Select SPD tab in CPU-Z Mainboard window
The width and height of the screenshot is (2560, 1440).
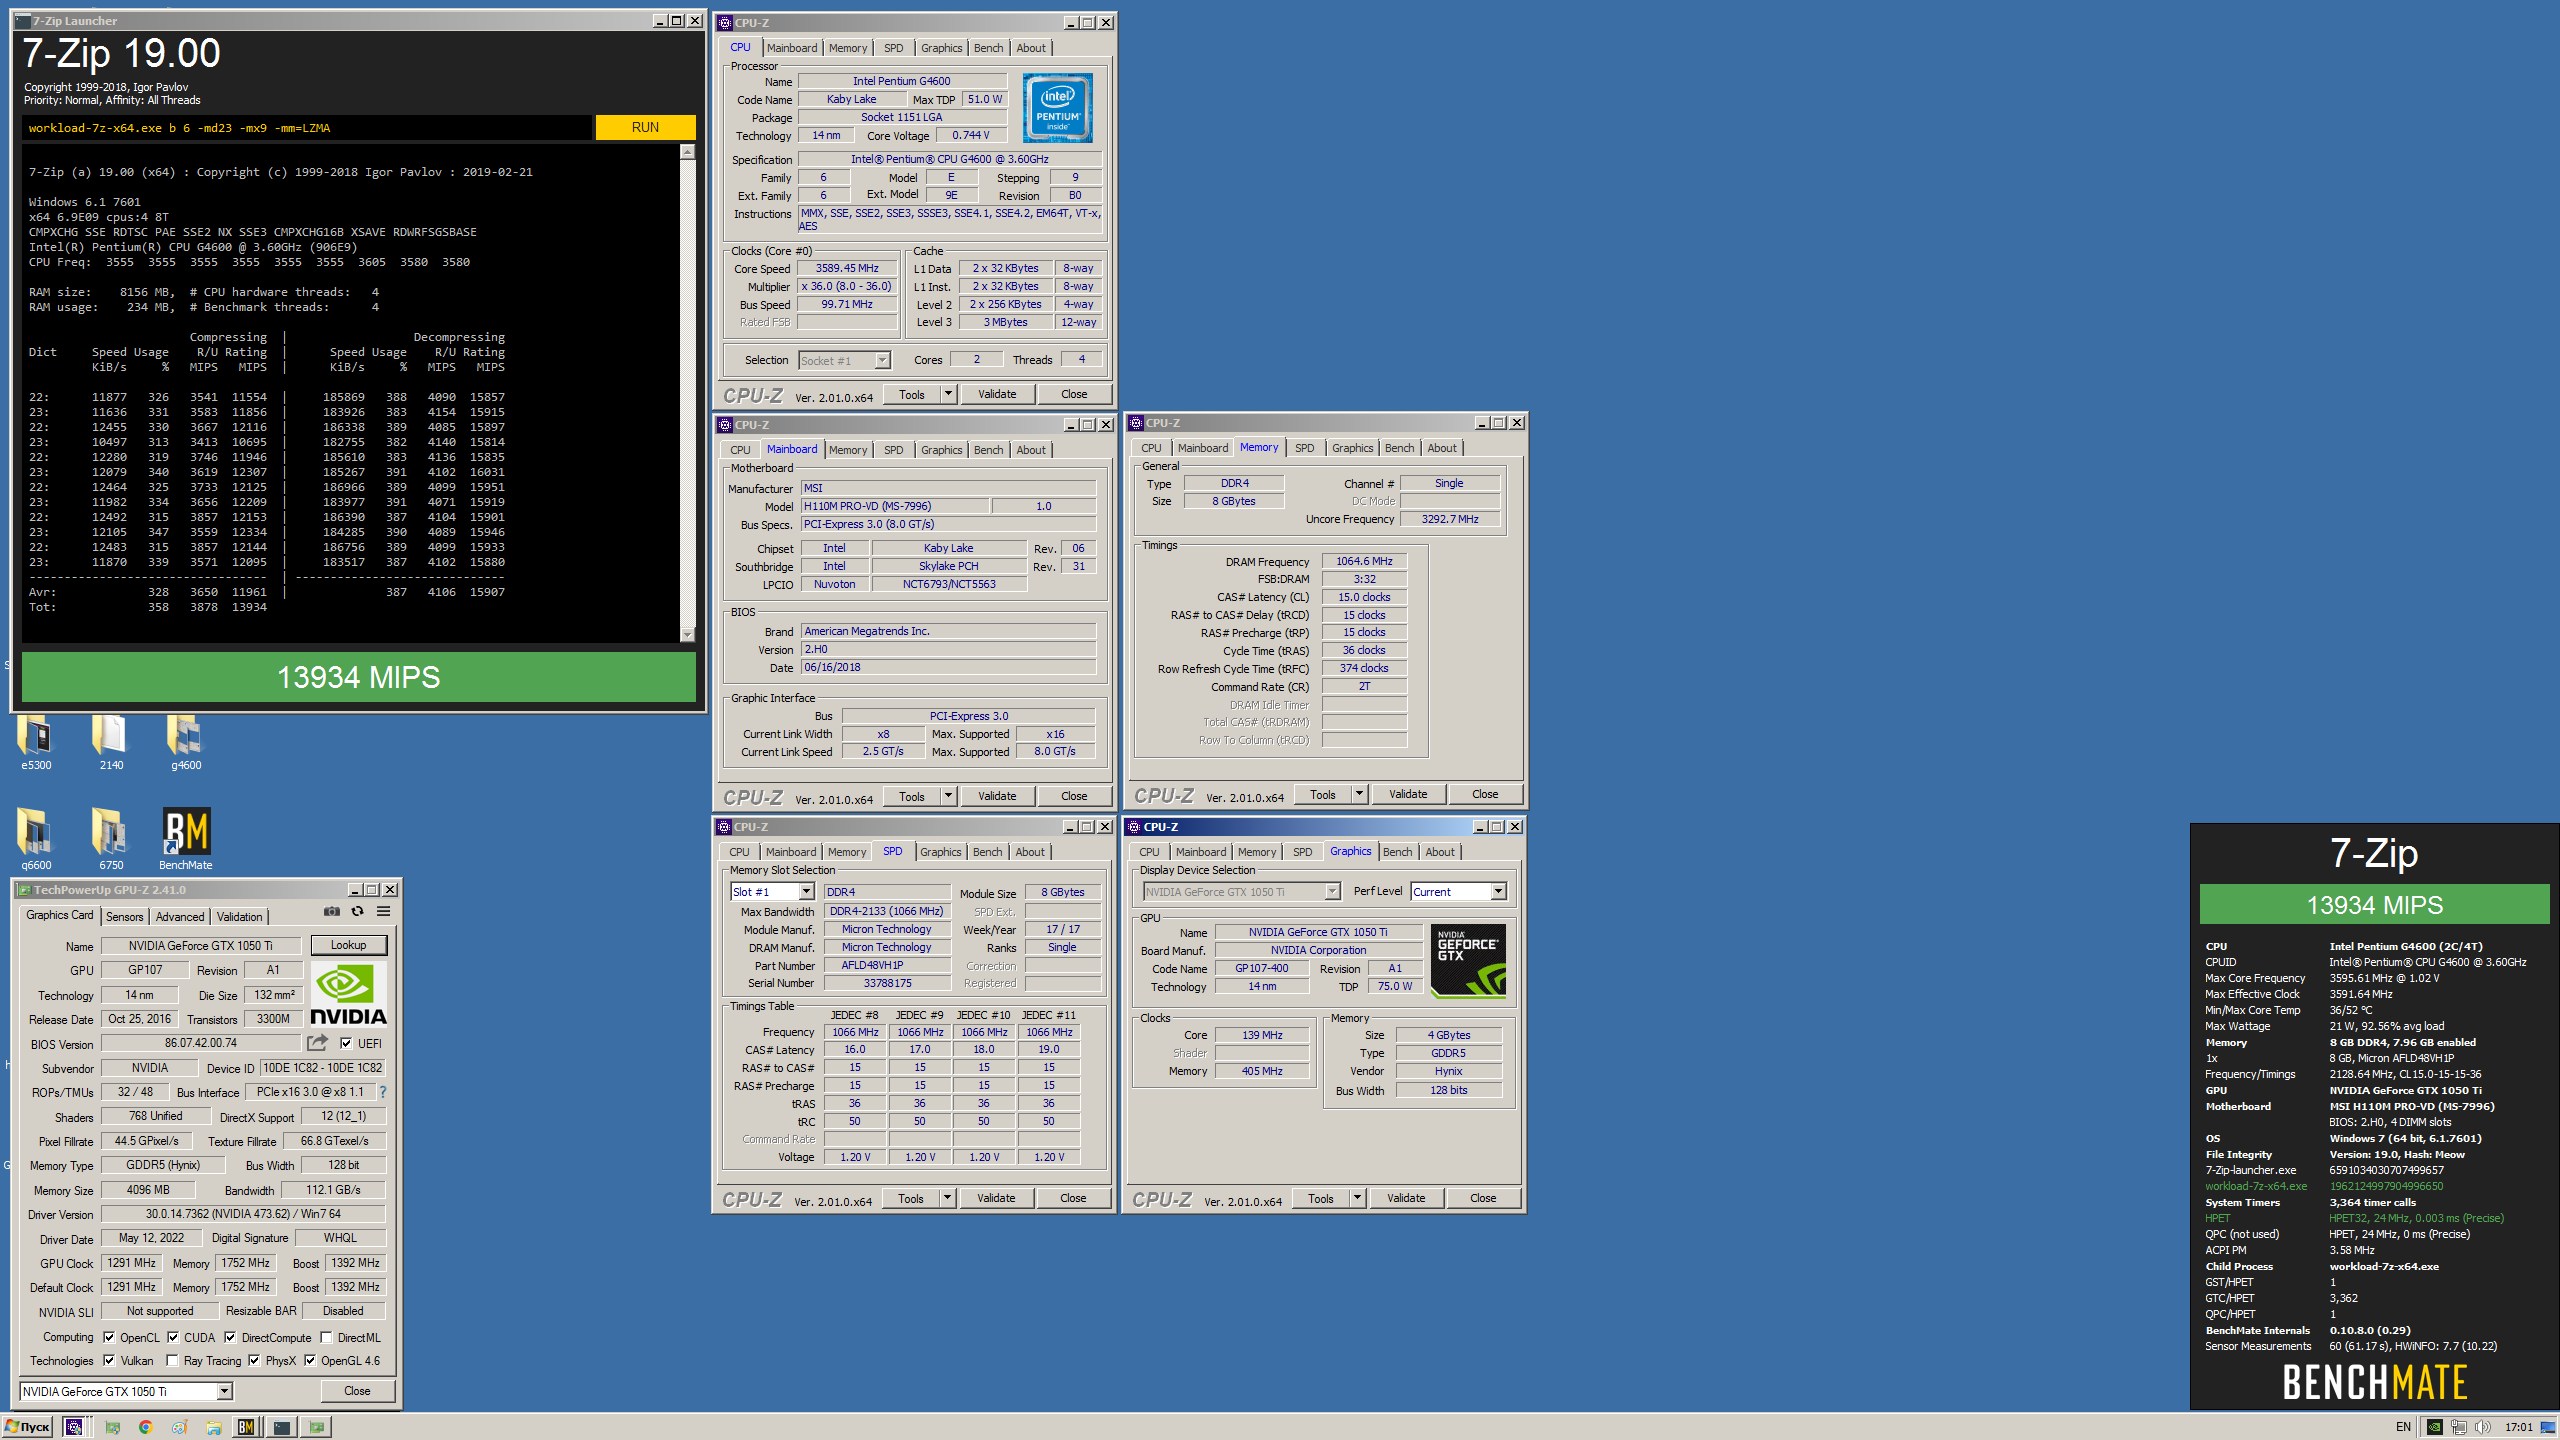click(x=894, y=450)
